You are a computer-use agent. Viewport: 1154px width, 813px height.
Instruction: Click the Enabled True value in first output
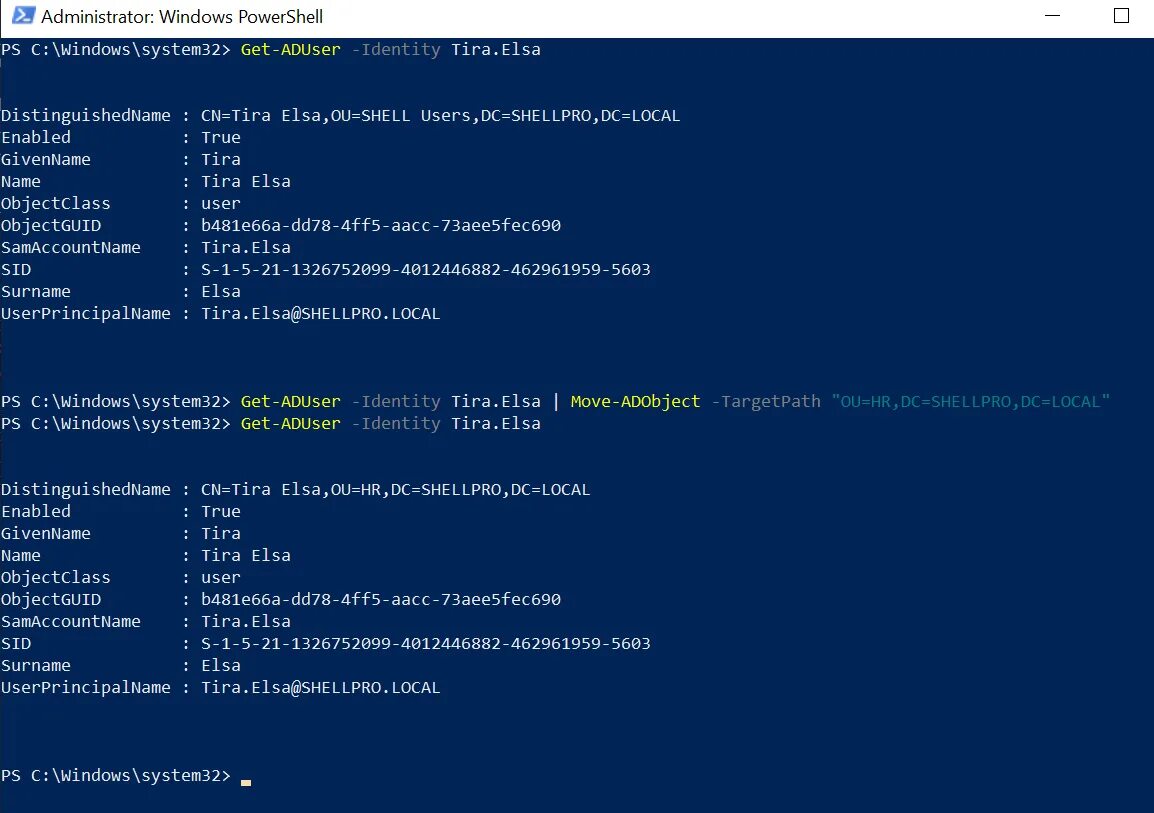tap(220, 137)
